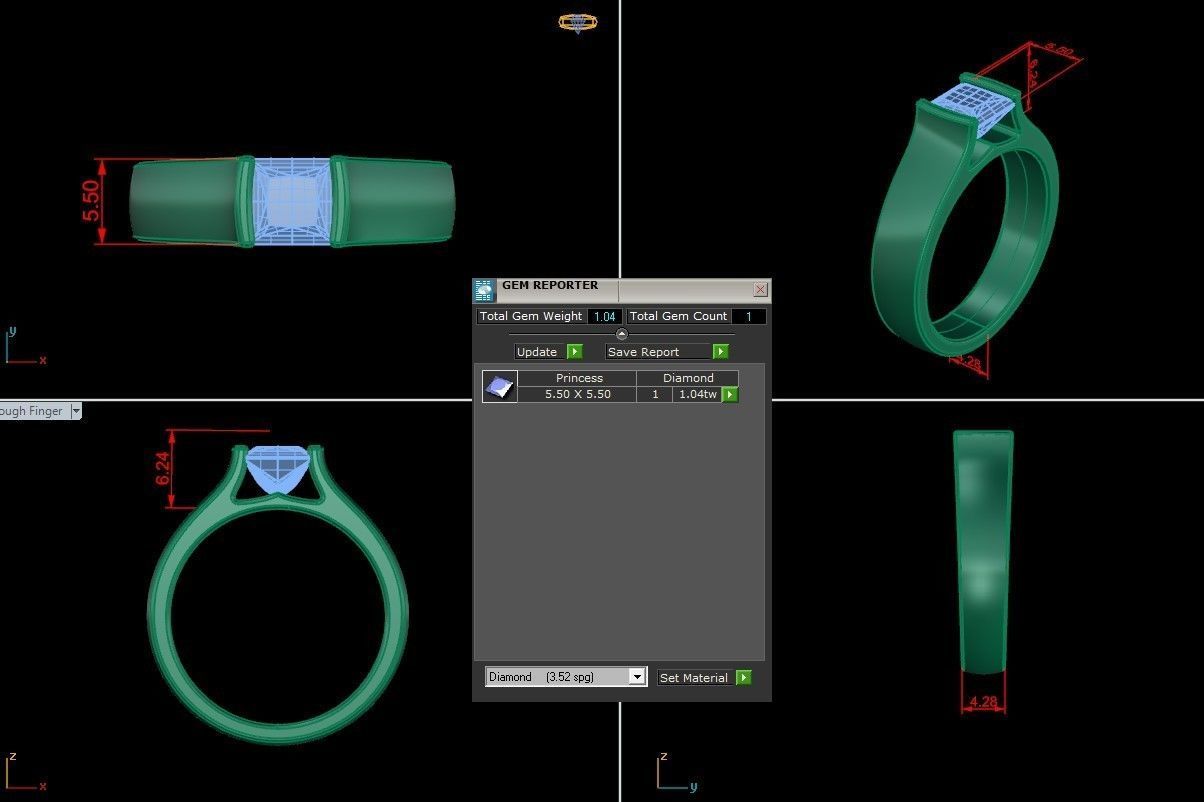Click the Update green arrow button
The height and width of the screenshot is (802, 1204).
click(575, 352)
